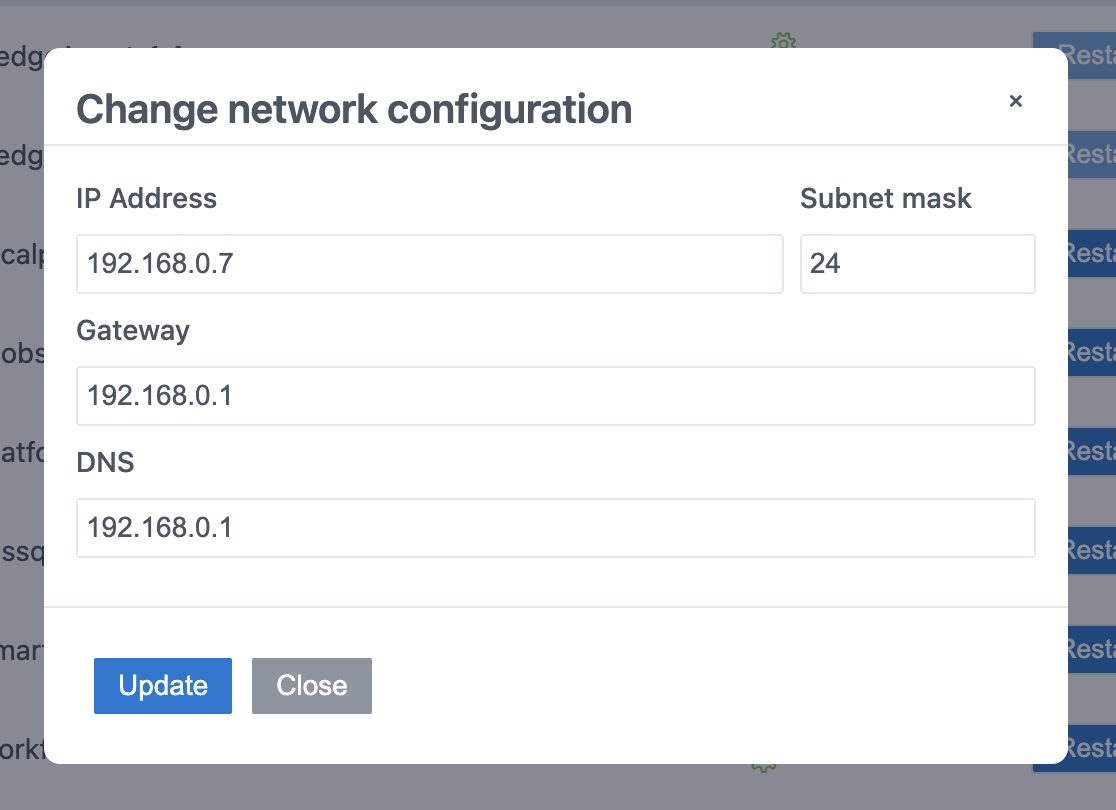
Task: Restart the service in the 'calp' row
Action: pyautogui.click(x=1091, y=254)
